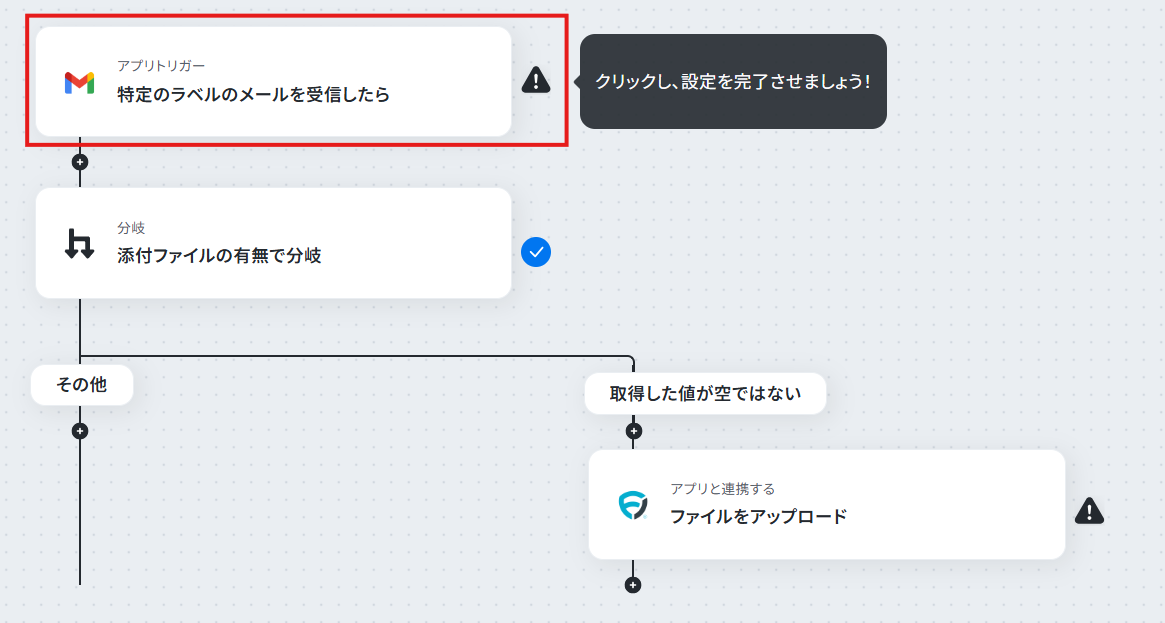This screenshot has height=623, width=1165.
Task: Click the アプリと連携する caption text
Action: 722,489
